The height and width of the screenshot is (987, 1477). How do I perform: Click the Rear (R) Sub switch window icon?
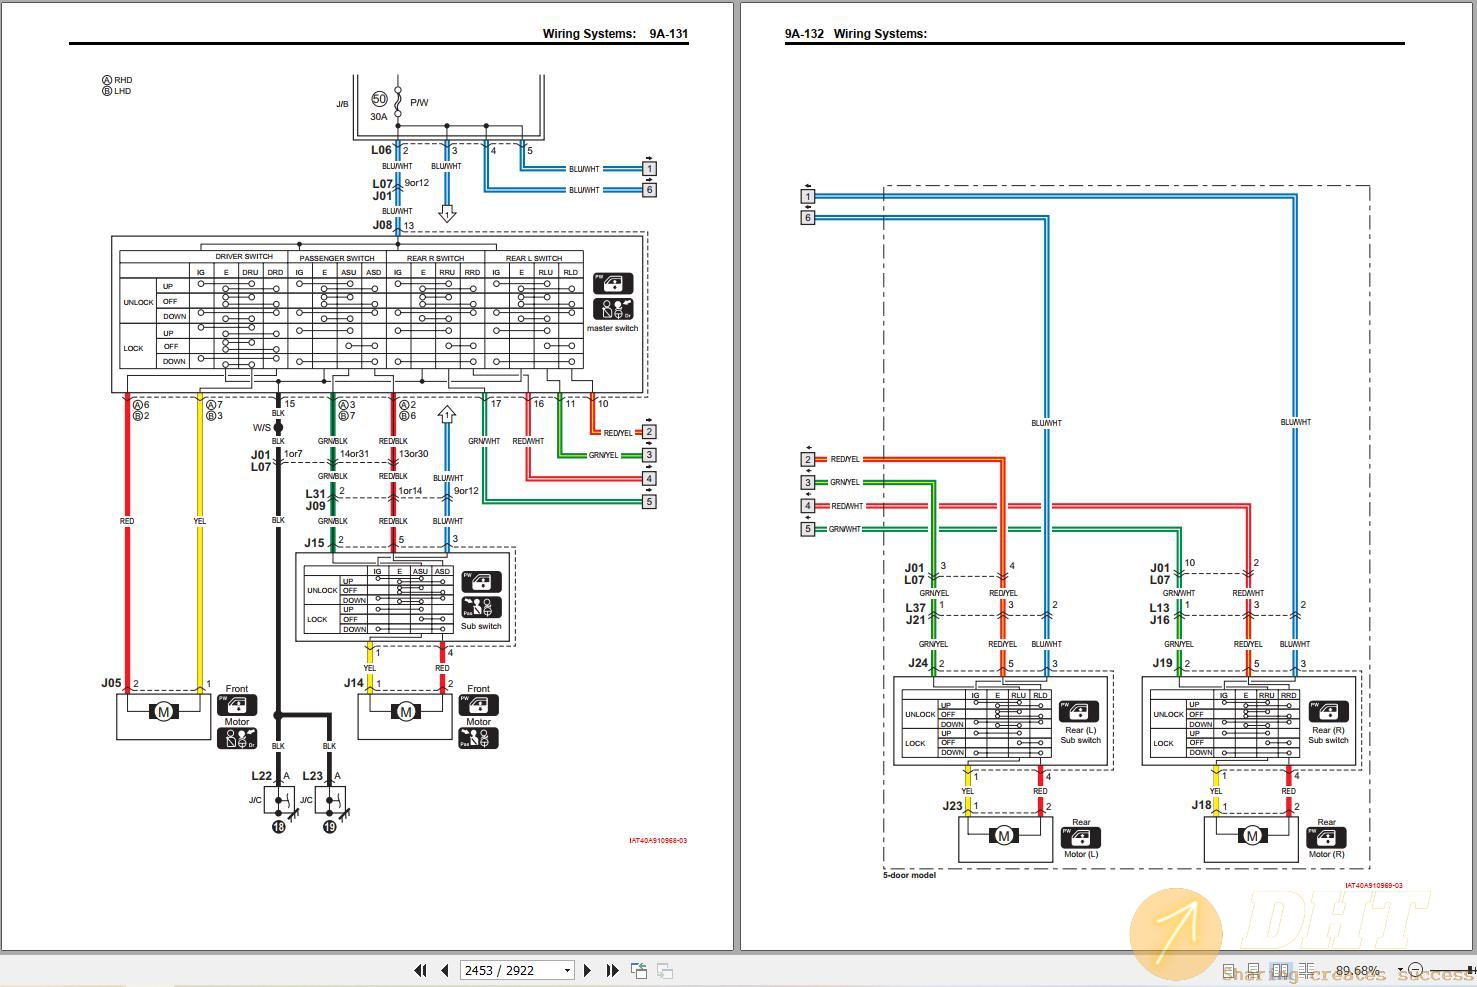1328,712
